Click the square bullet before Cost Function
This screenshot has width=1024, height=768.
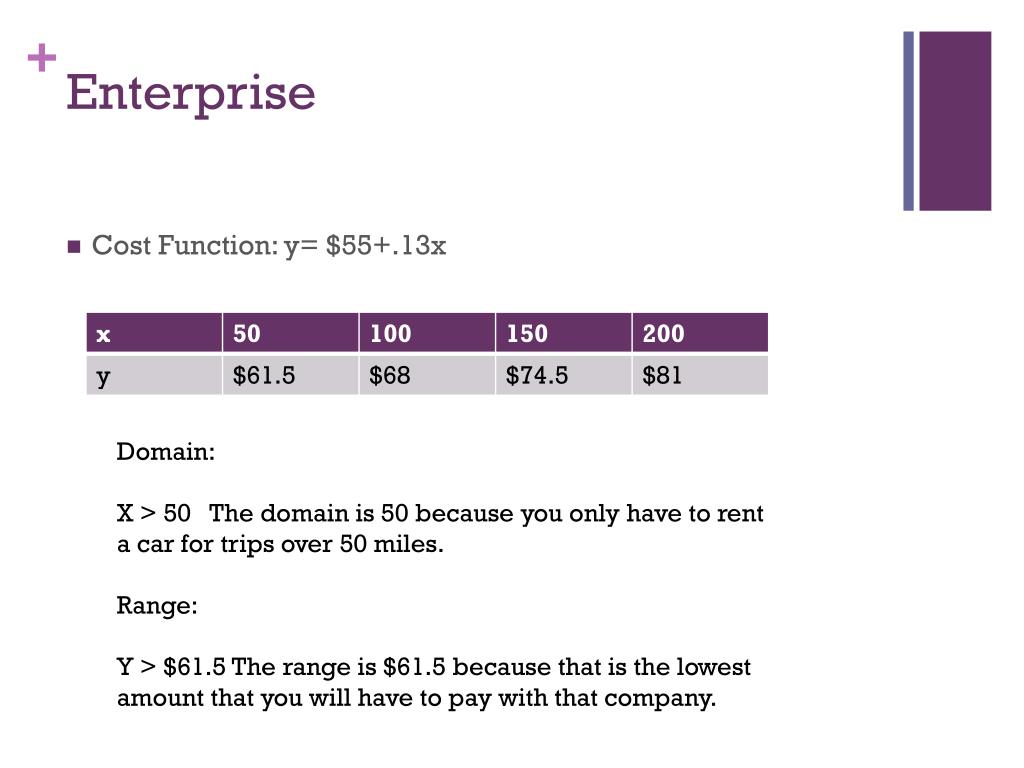pos(73,247)
